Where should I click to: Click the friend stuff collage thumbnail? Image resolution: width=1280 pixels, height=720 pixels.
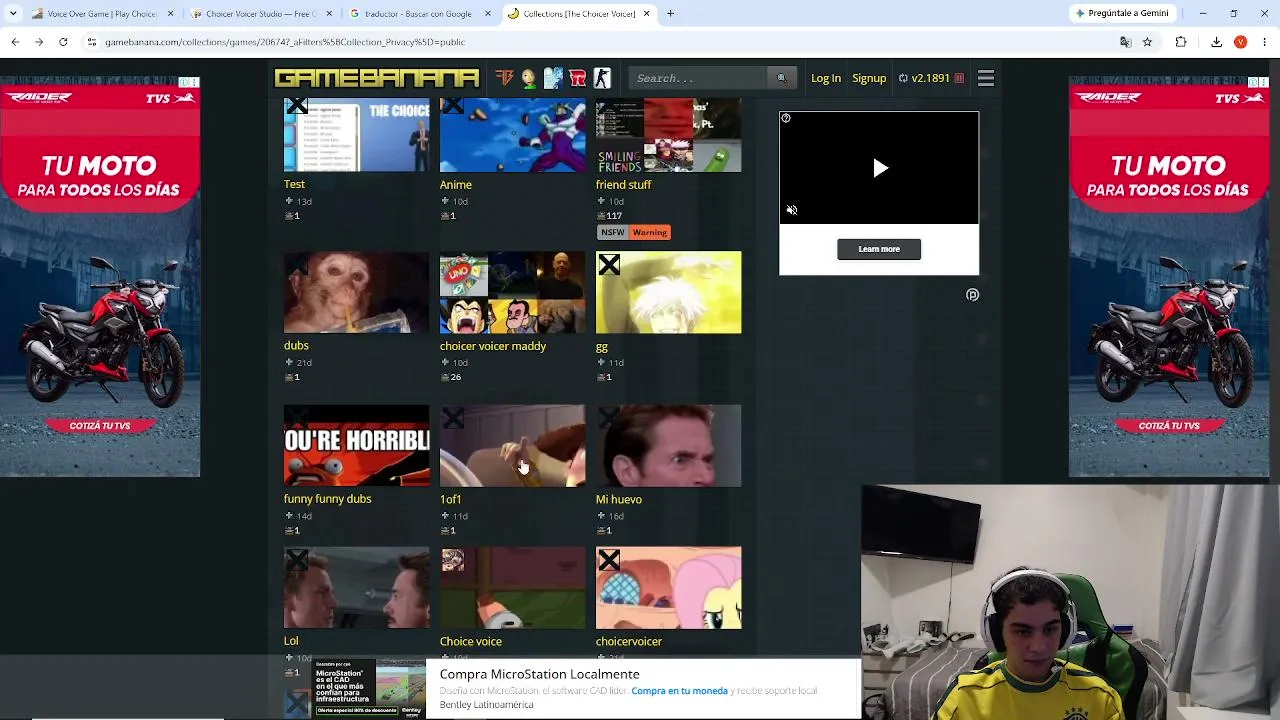coord(669,135)
